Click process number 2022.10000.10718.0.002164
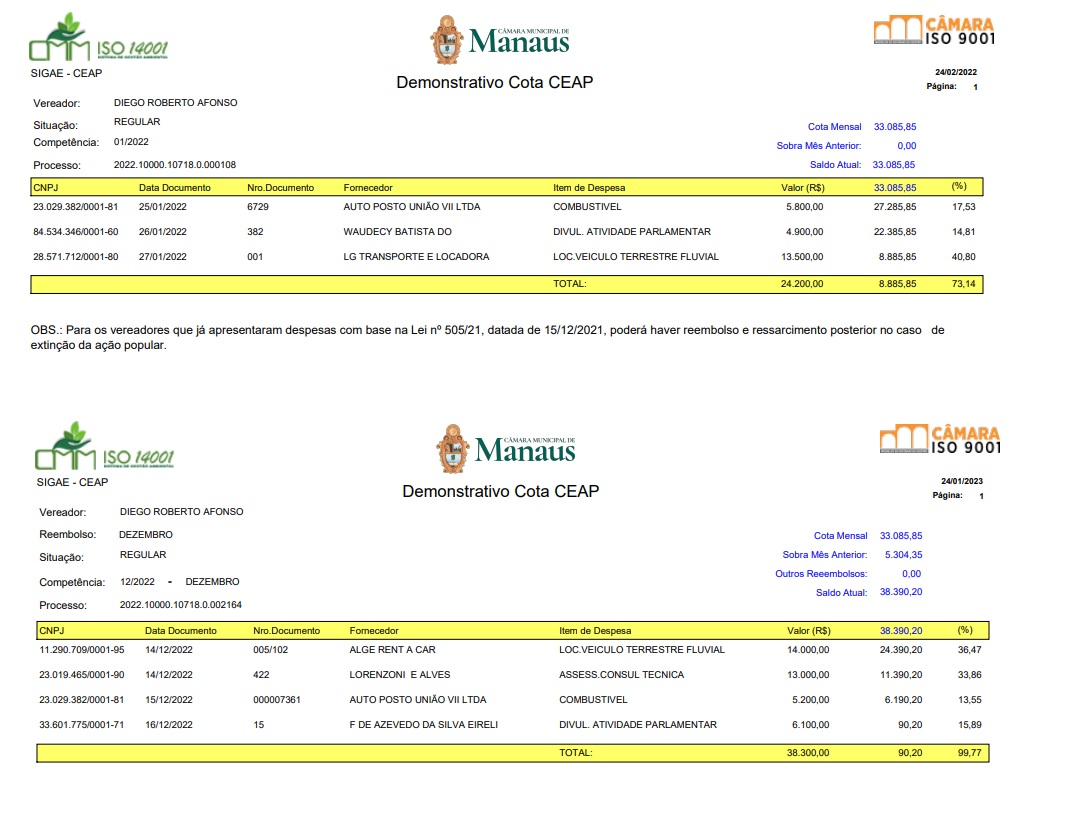Image resolution: width=1071 pixels, height=817 pixels. [x=180, y=605]
